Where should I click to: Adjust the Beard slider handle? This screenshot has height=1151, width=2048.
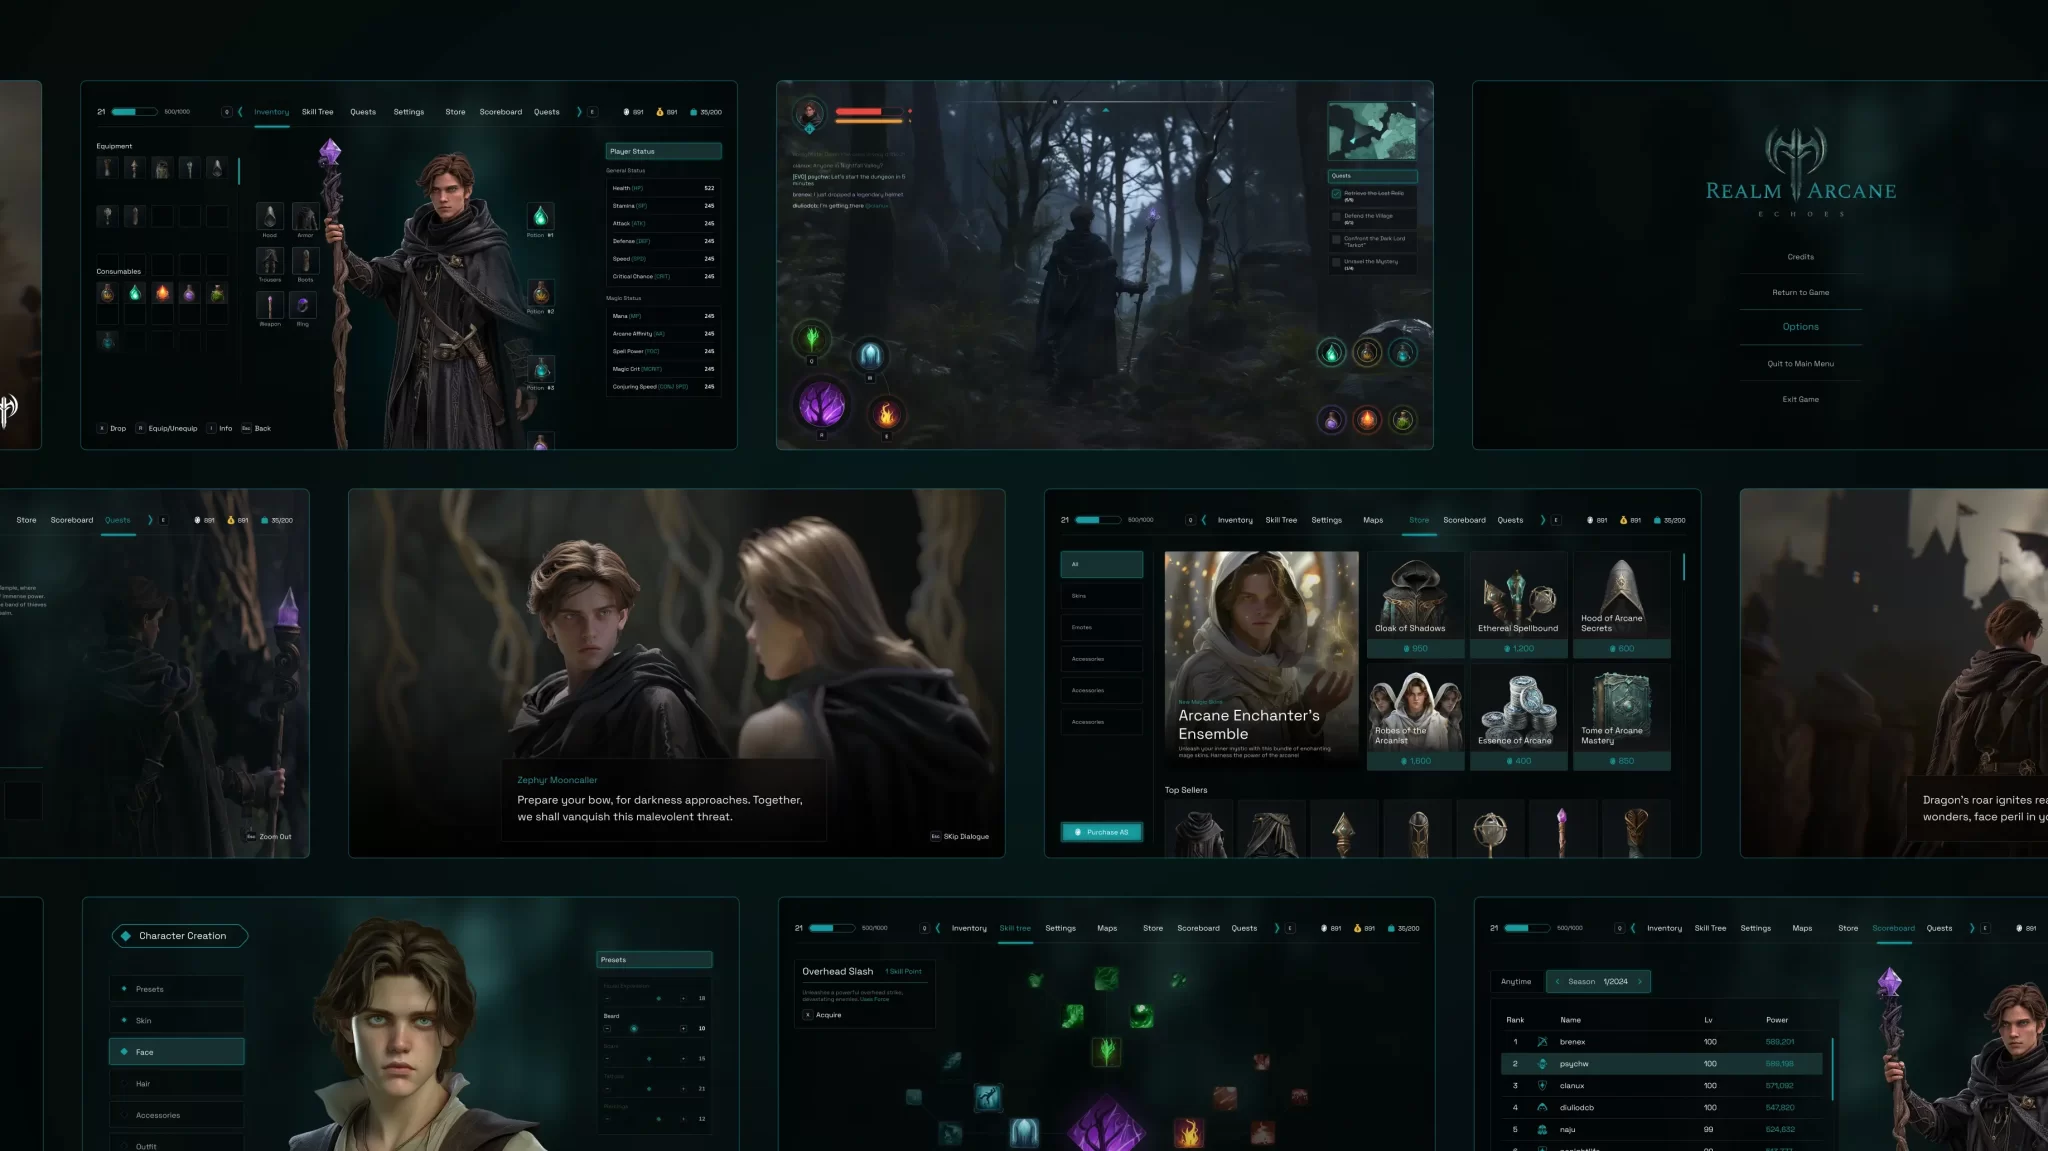[634, 1028]
